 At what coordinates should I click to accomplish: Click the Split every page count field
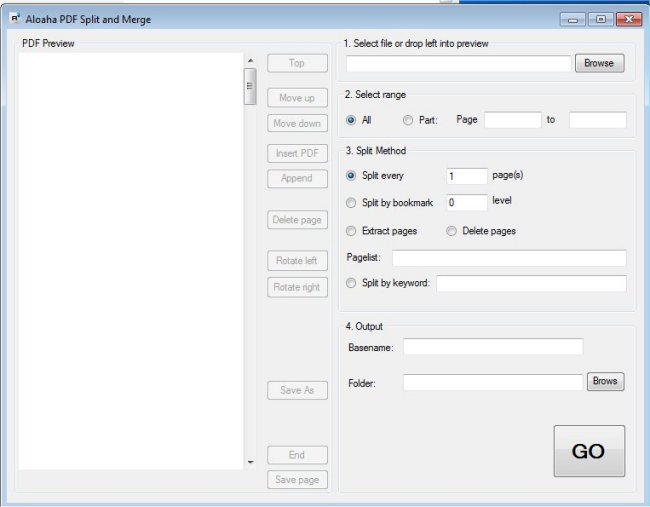coord(467,176)
